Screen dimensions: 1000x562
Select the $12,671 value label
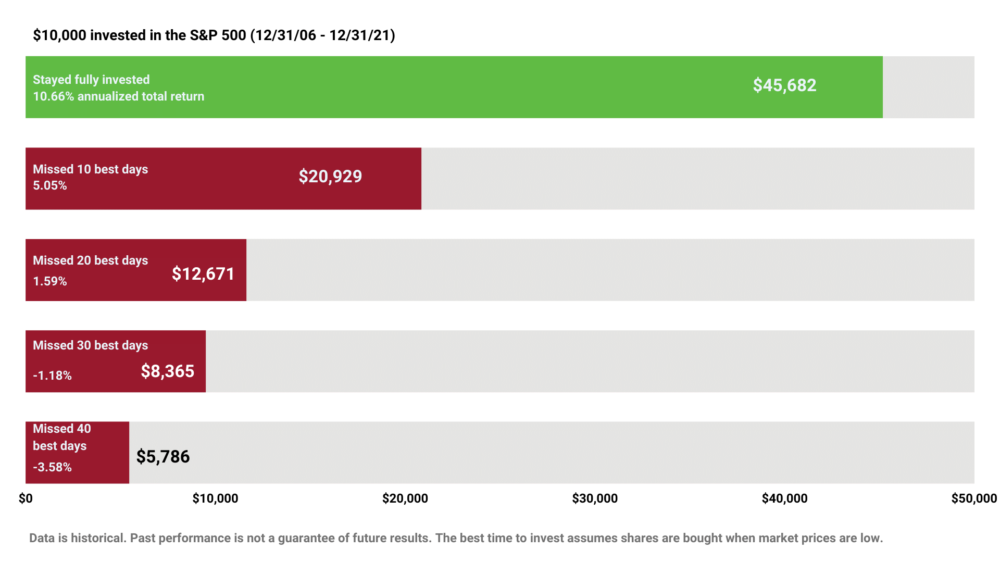pyautogui.click(x=203, y=273)
